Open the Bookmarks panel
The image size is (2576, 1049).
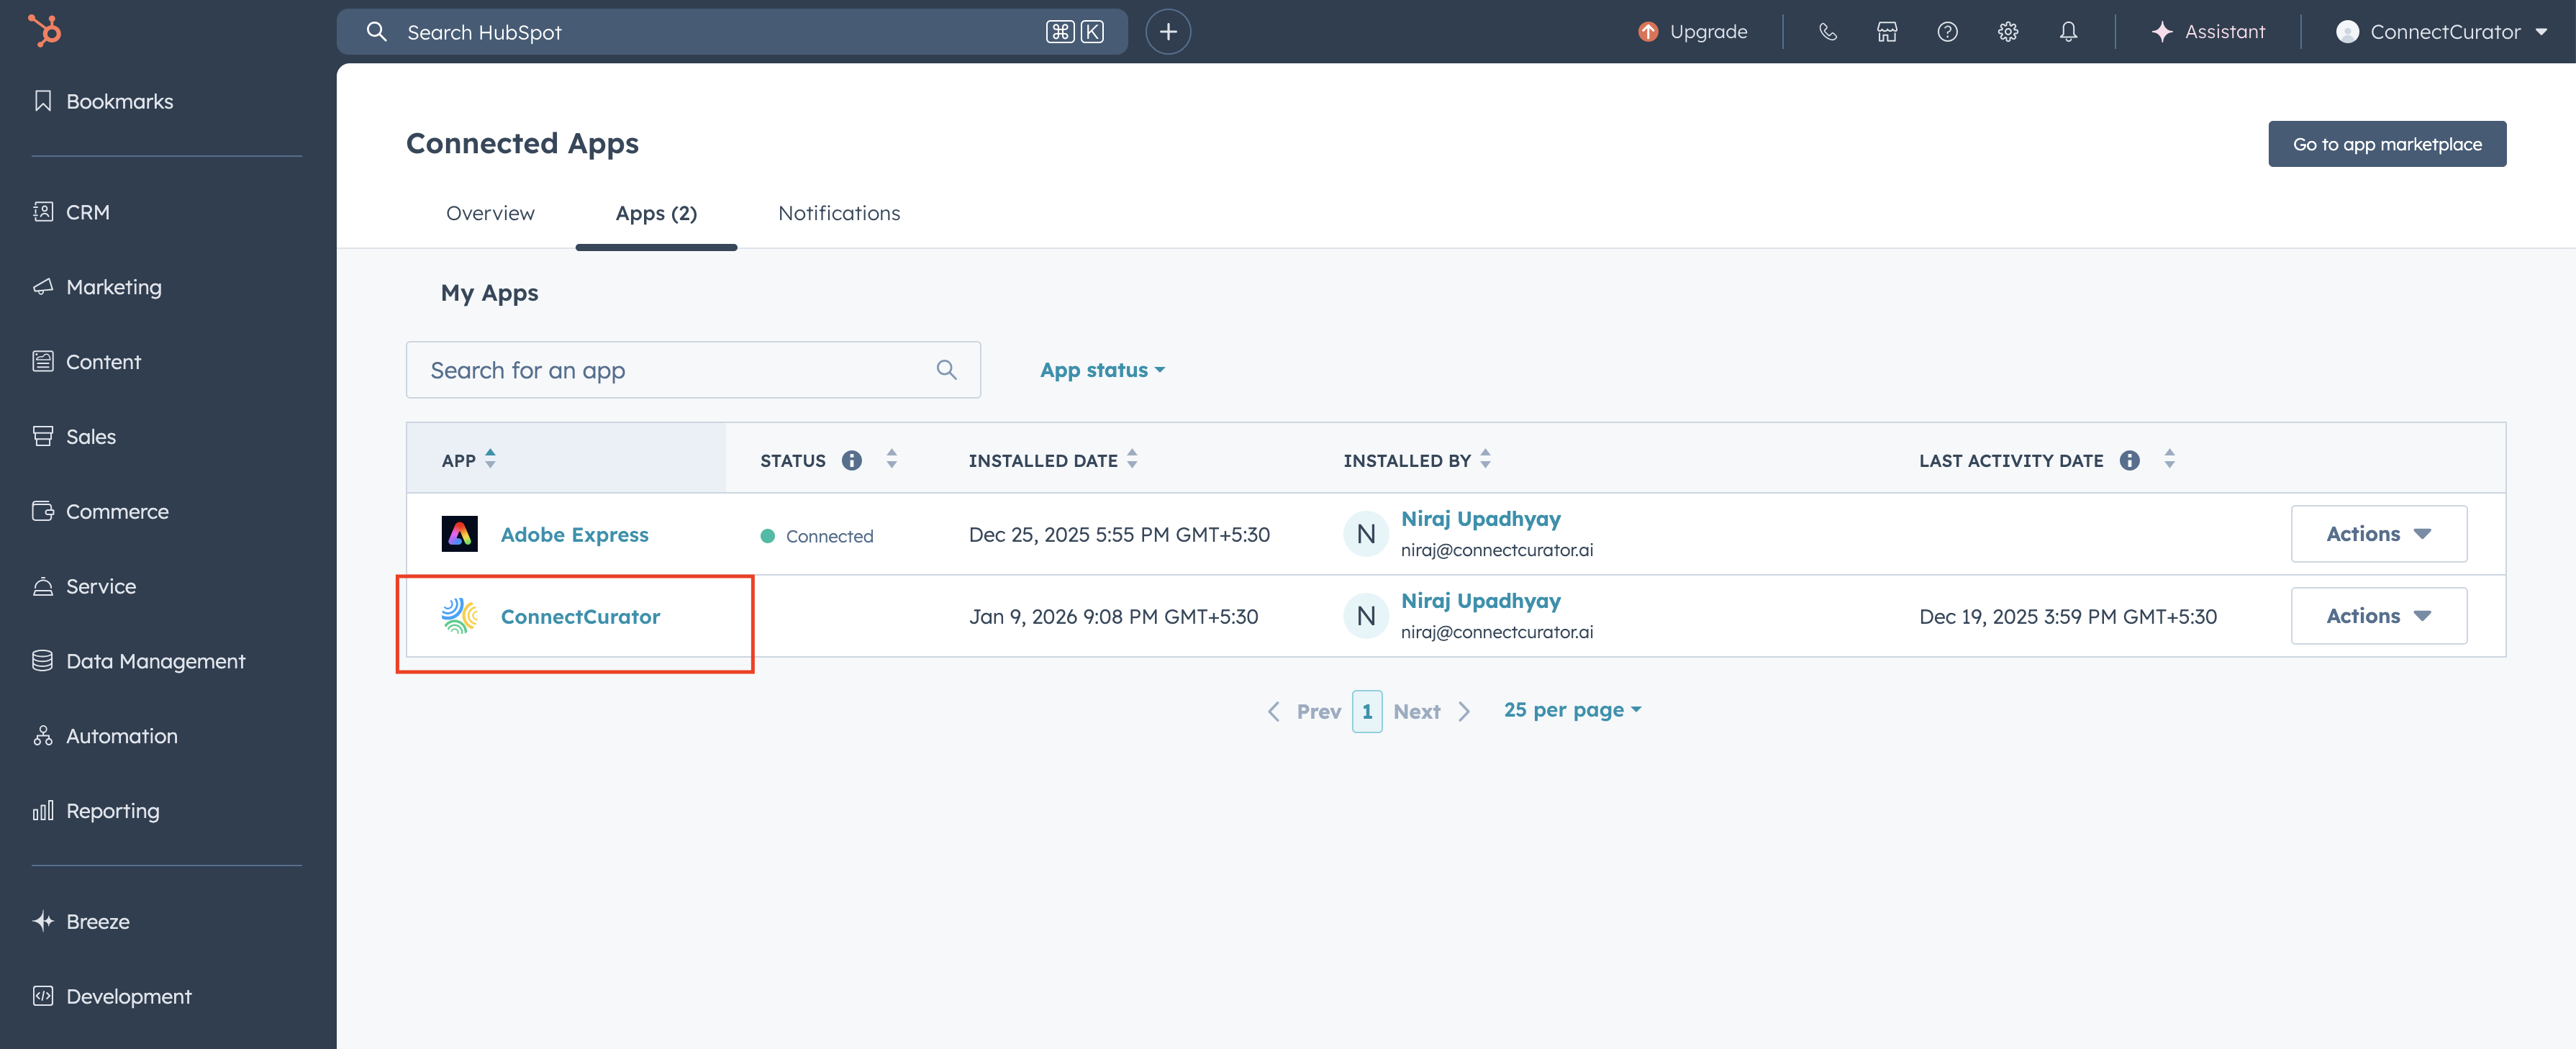[x=119, y=100]
